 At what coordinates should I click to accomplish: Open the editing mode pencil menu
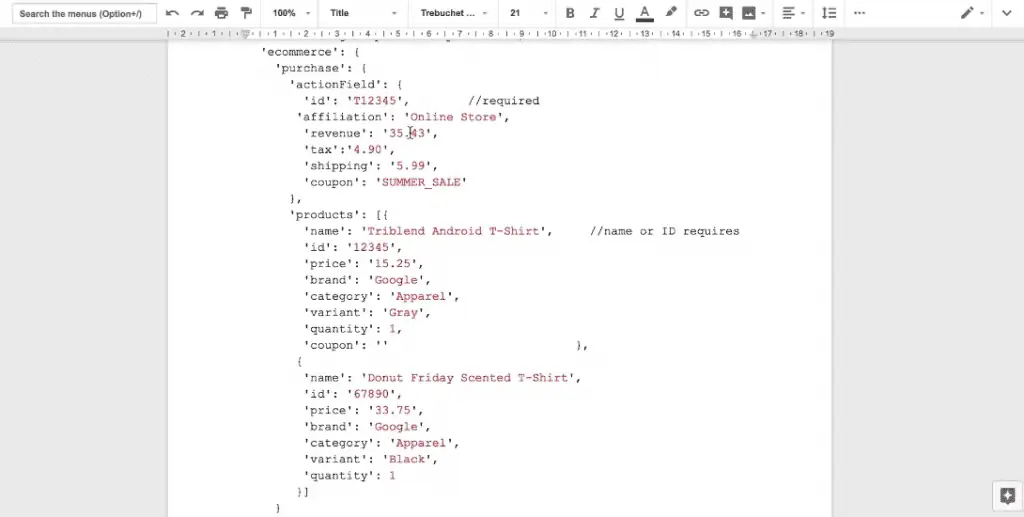pyautogui.click(x=967, y=13)
